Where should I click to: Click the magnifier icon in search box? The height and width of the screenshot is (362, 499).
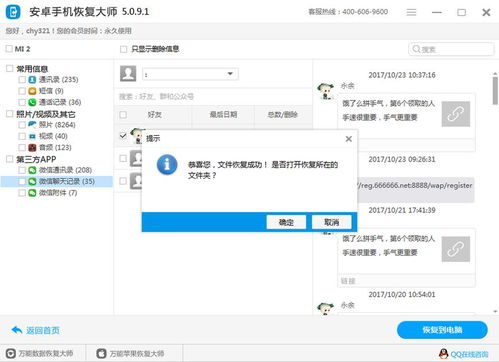416,49
